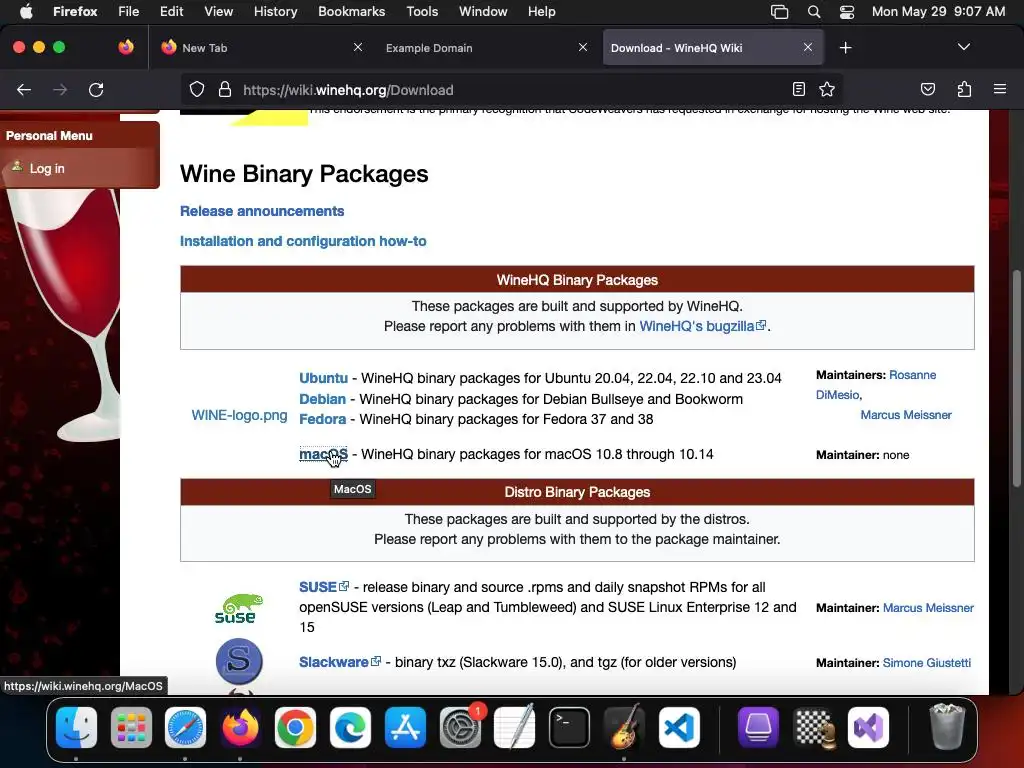This screenshot has width=1024, height=768.
Task: Open Microsoft Edge from the Dock
Action: pos(350,728)
